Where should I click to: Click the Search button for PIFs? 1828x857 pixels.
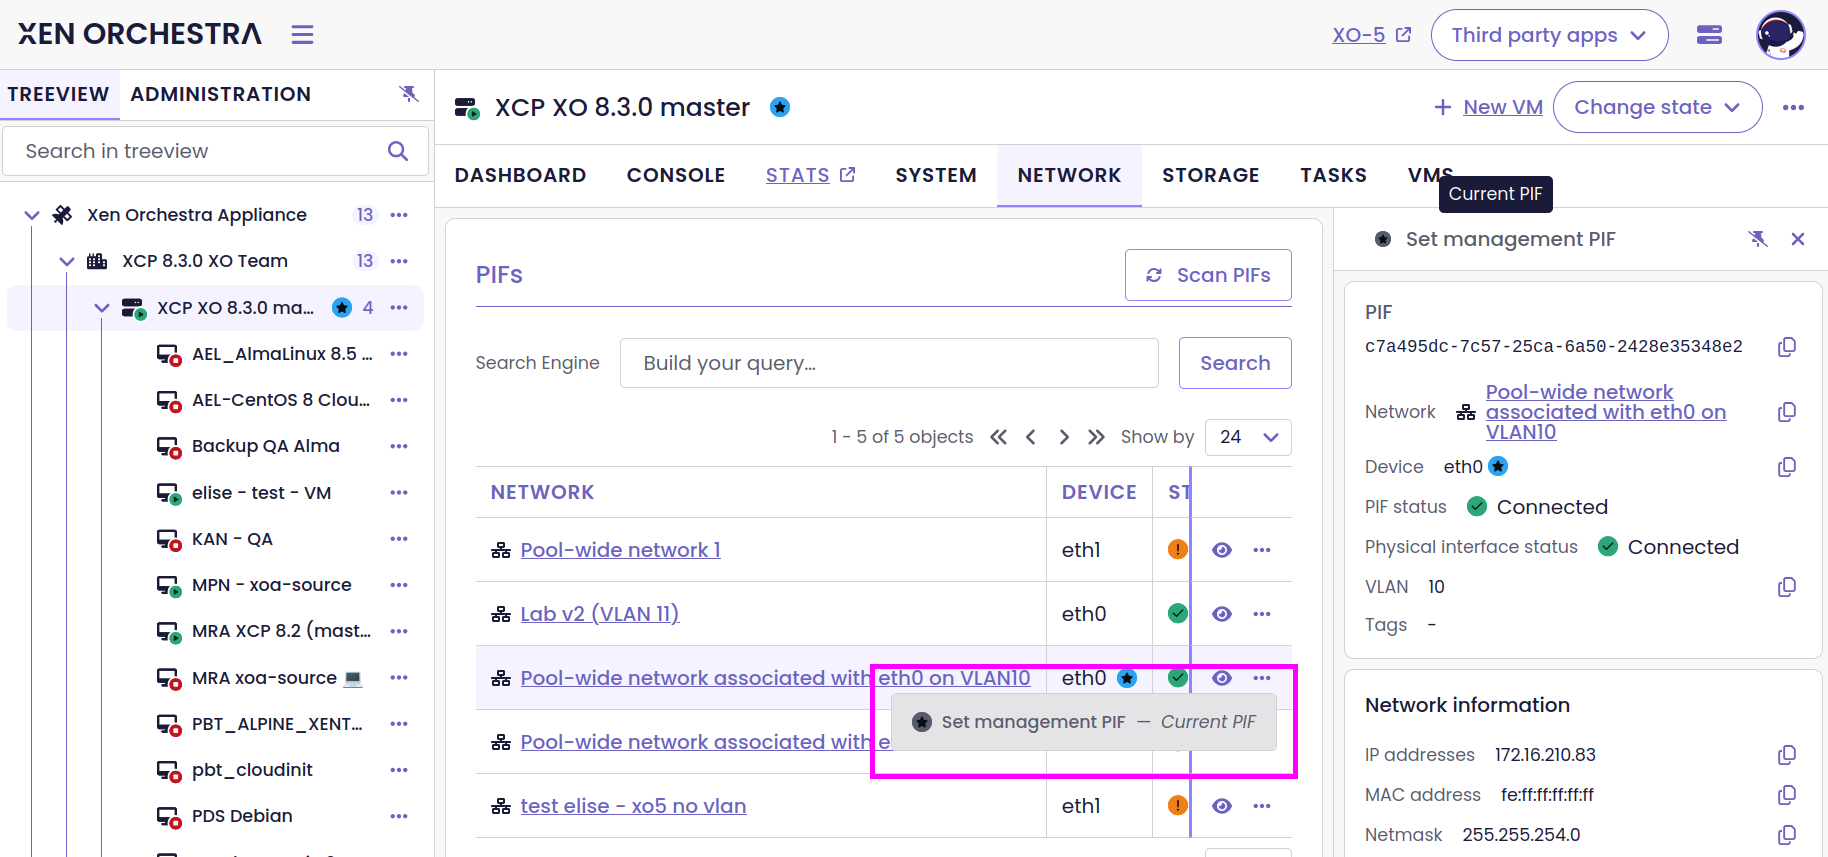click(1235, 363)
